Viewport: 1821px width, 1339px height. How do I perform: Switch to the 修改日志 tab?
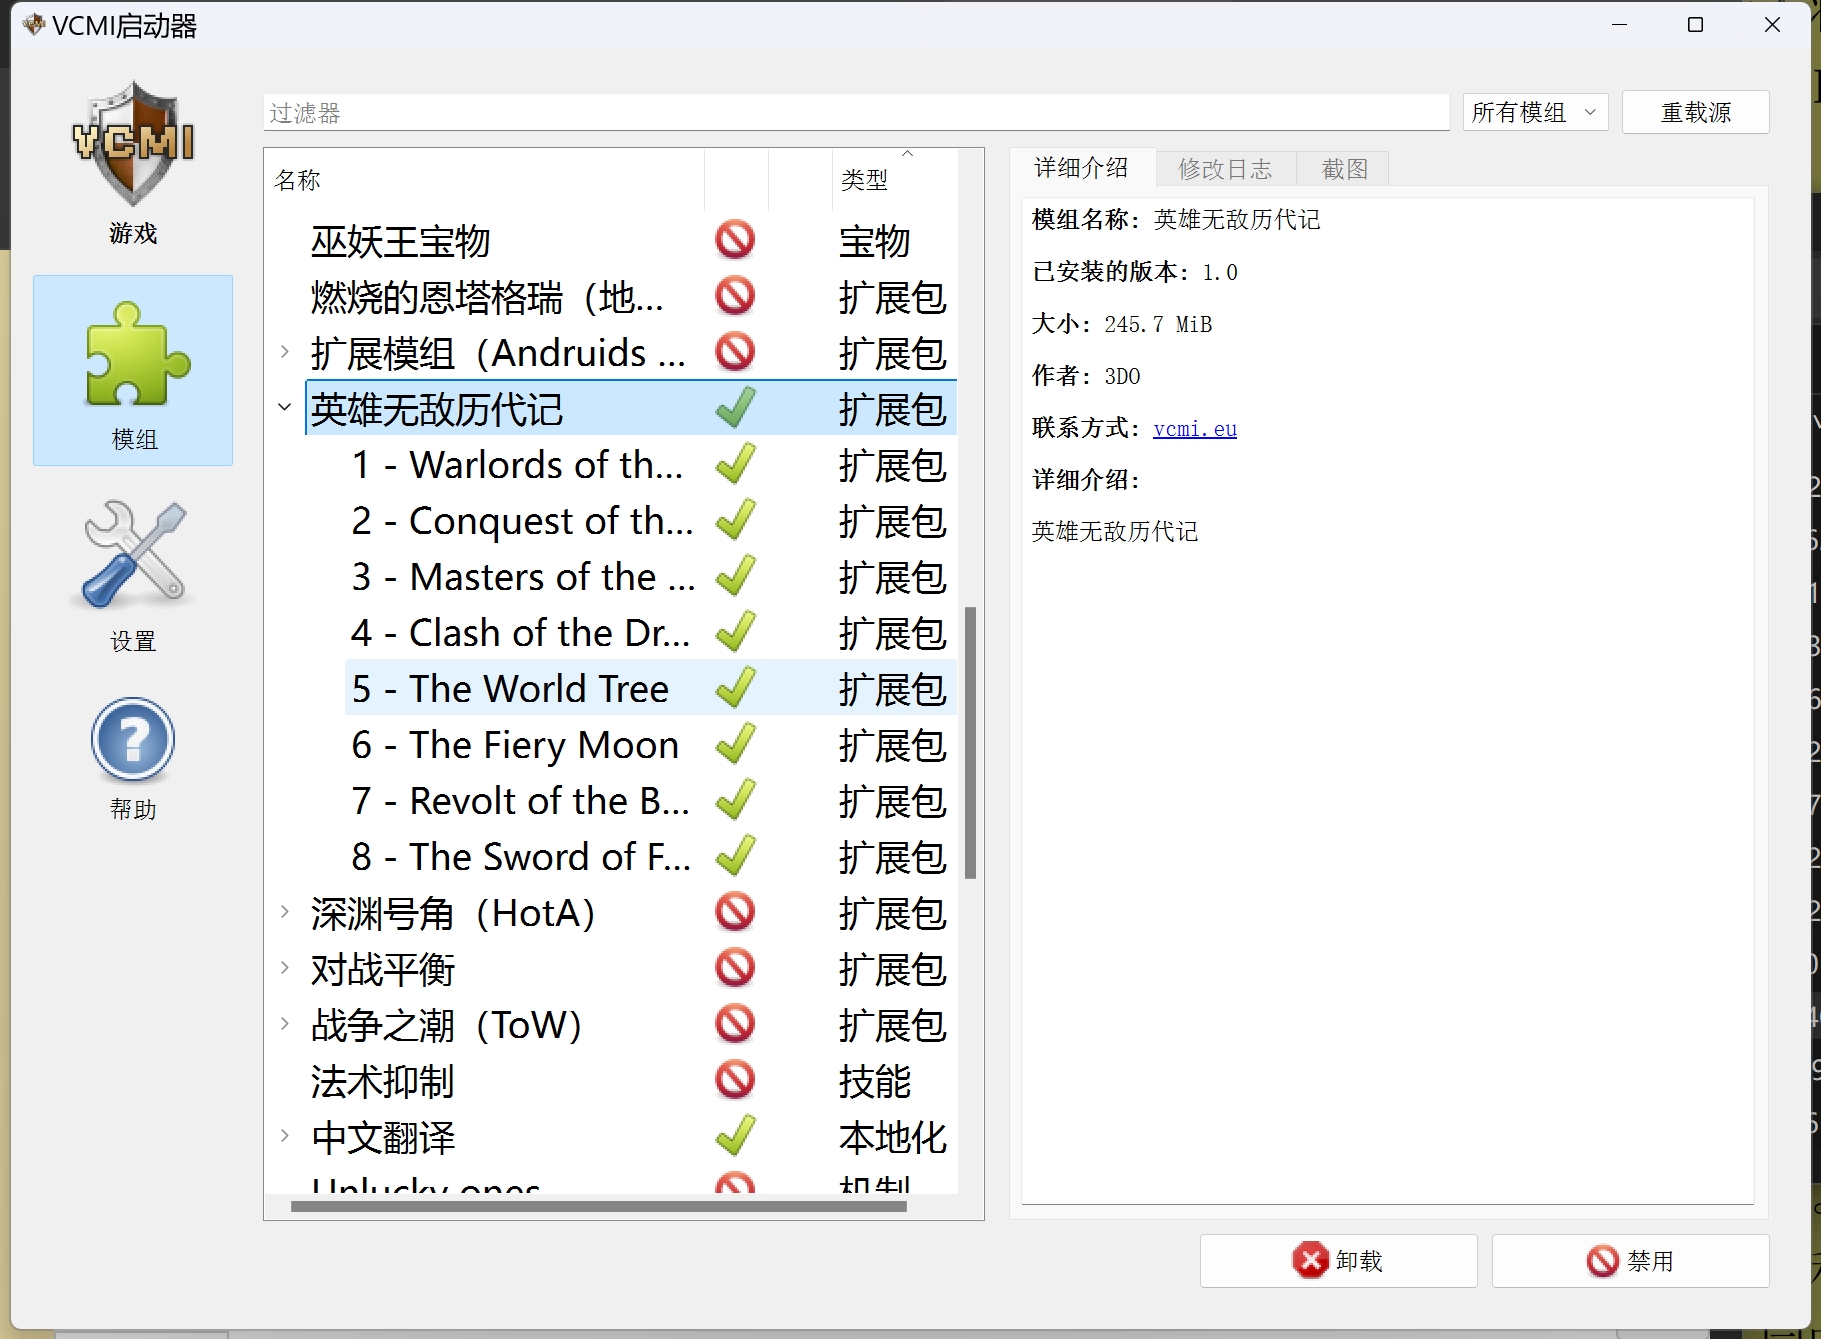coord(1225,169)
